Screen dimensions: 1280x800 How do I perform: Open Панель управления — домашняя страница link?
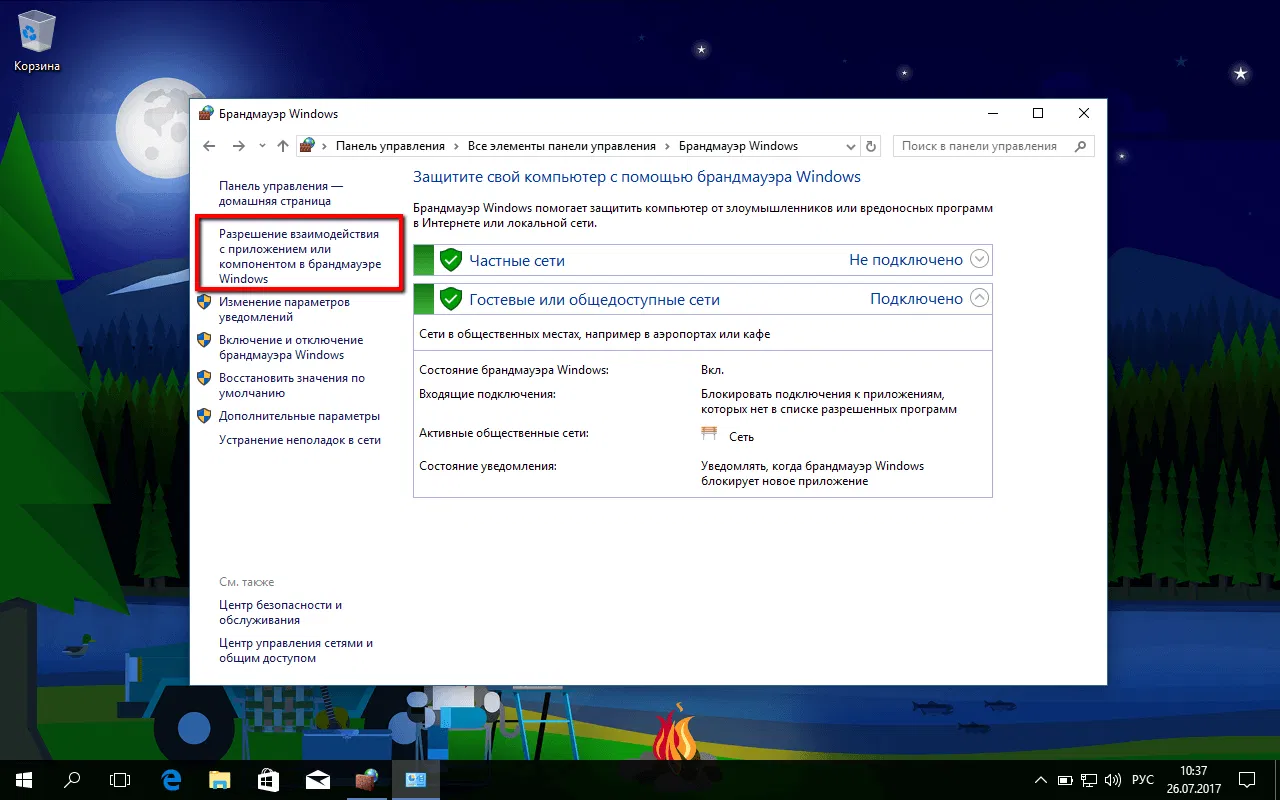281,193
